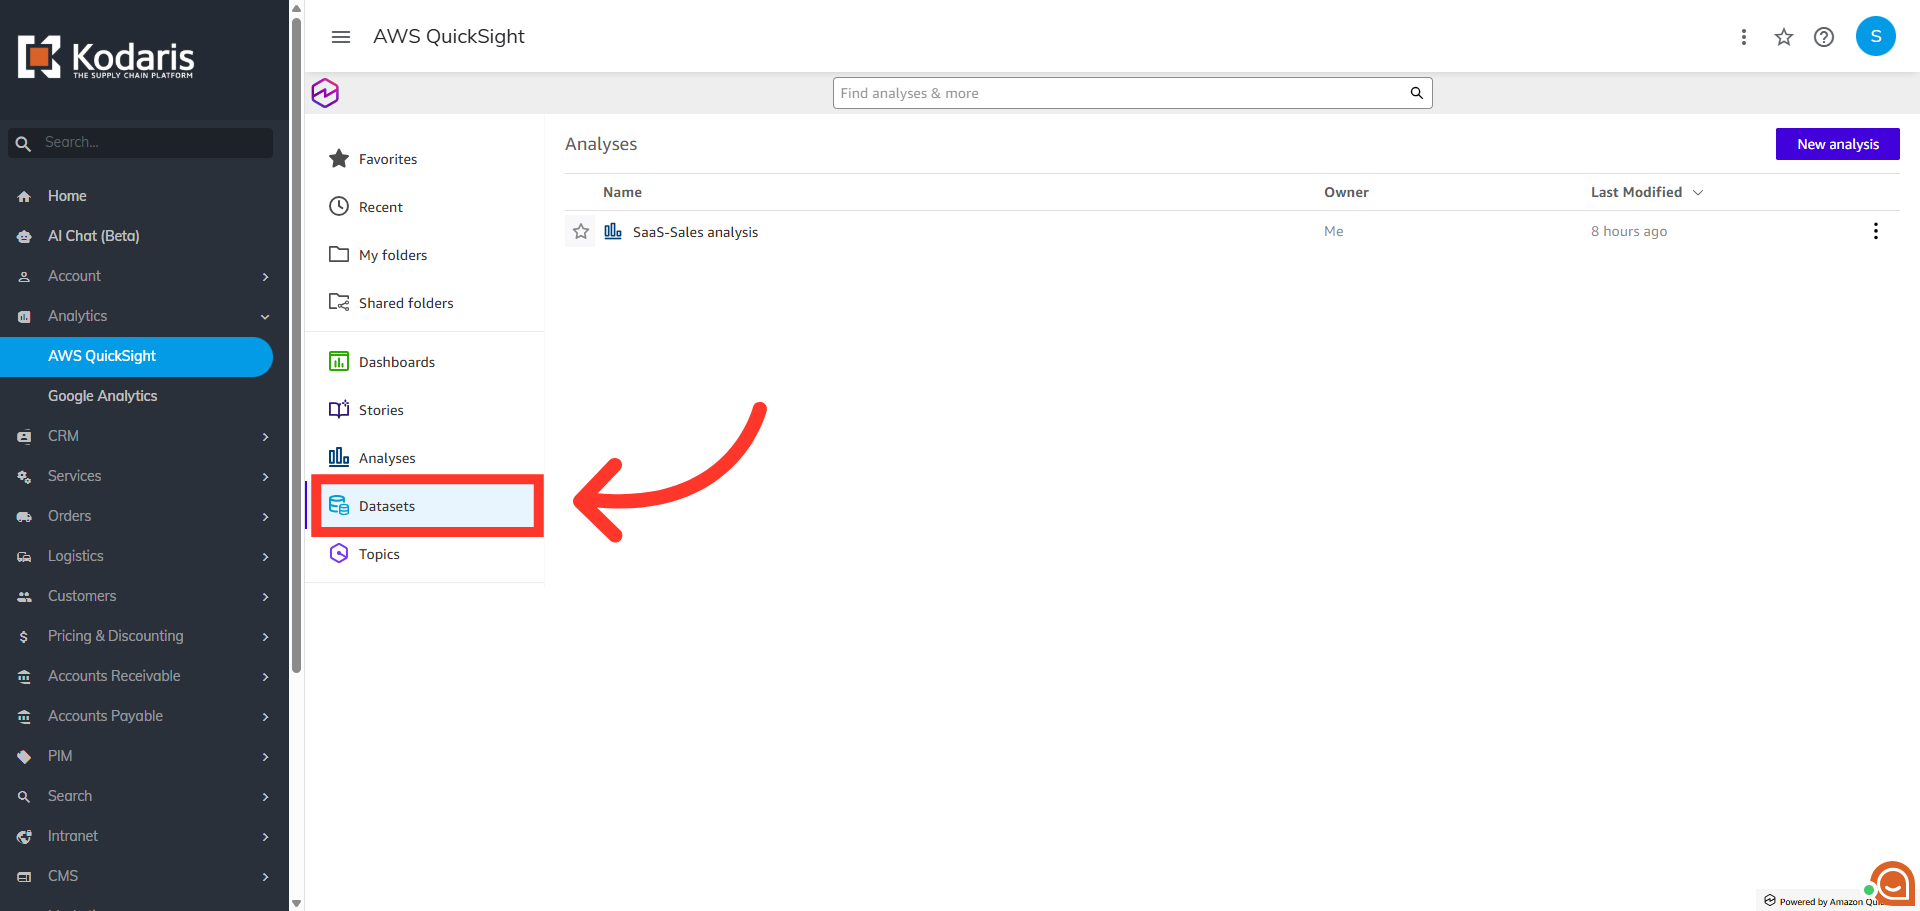This screenshot has width=1920, height=911.
Task: Click the AI Chat robot icon
Action: click(24, 237)
